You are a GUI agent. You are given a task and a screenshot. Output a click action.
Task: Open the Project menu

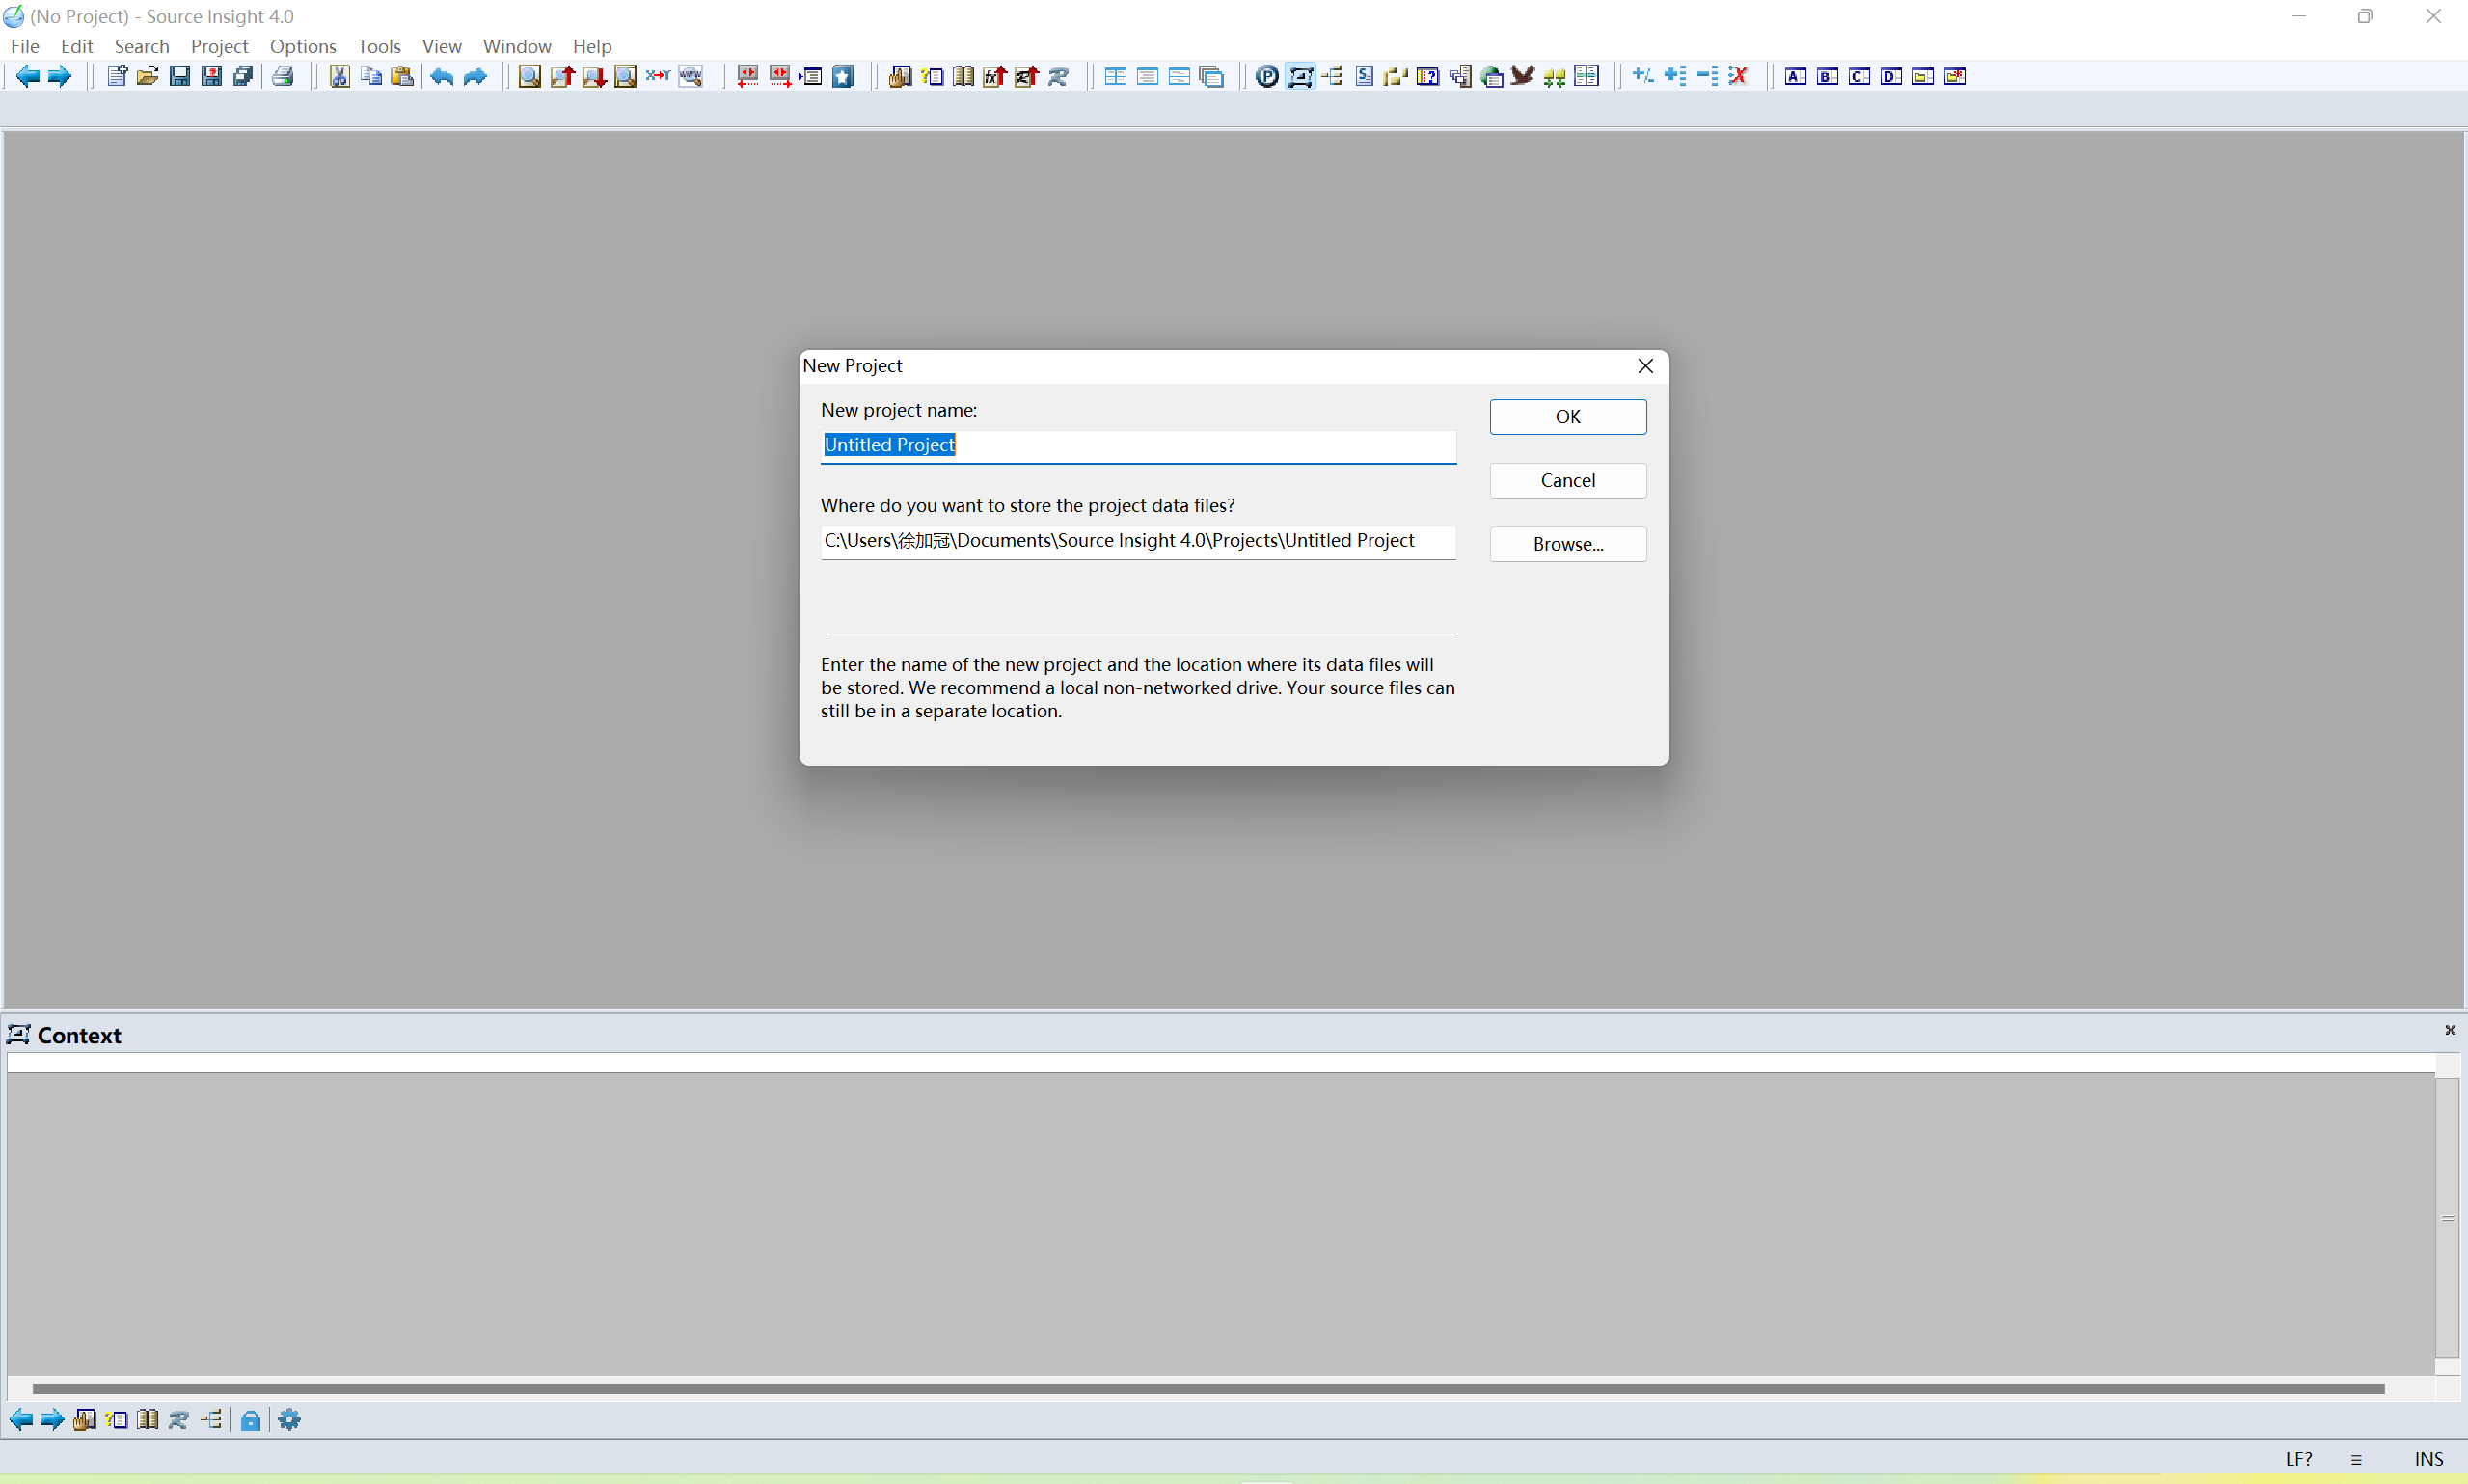[219, 46]
